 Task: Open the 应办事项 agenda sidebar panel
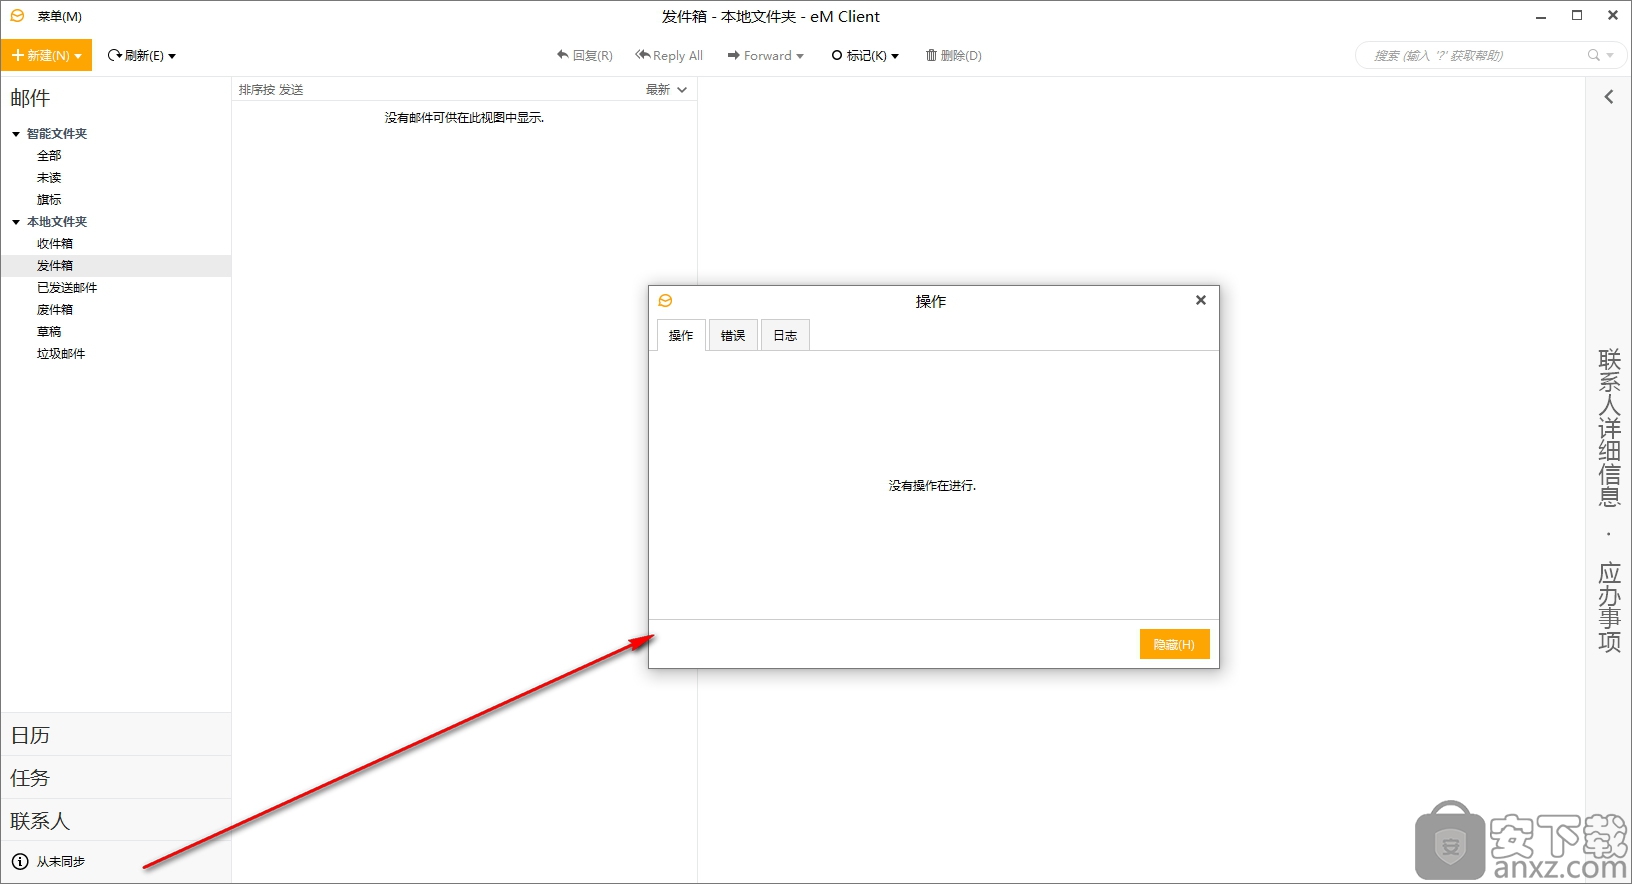coord(1609,607)
